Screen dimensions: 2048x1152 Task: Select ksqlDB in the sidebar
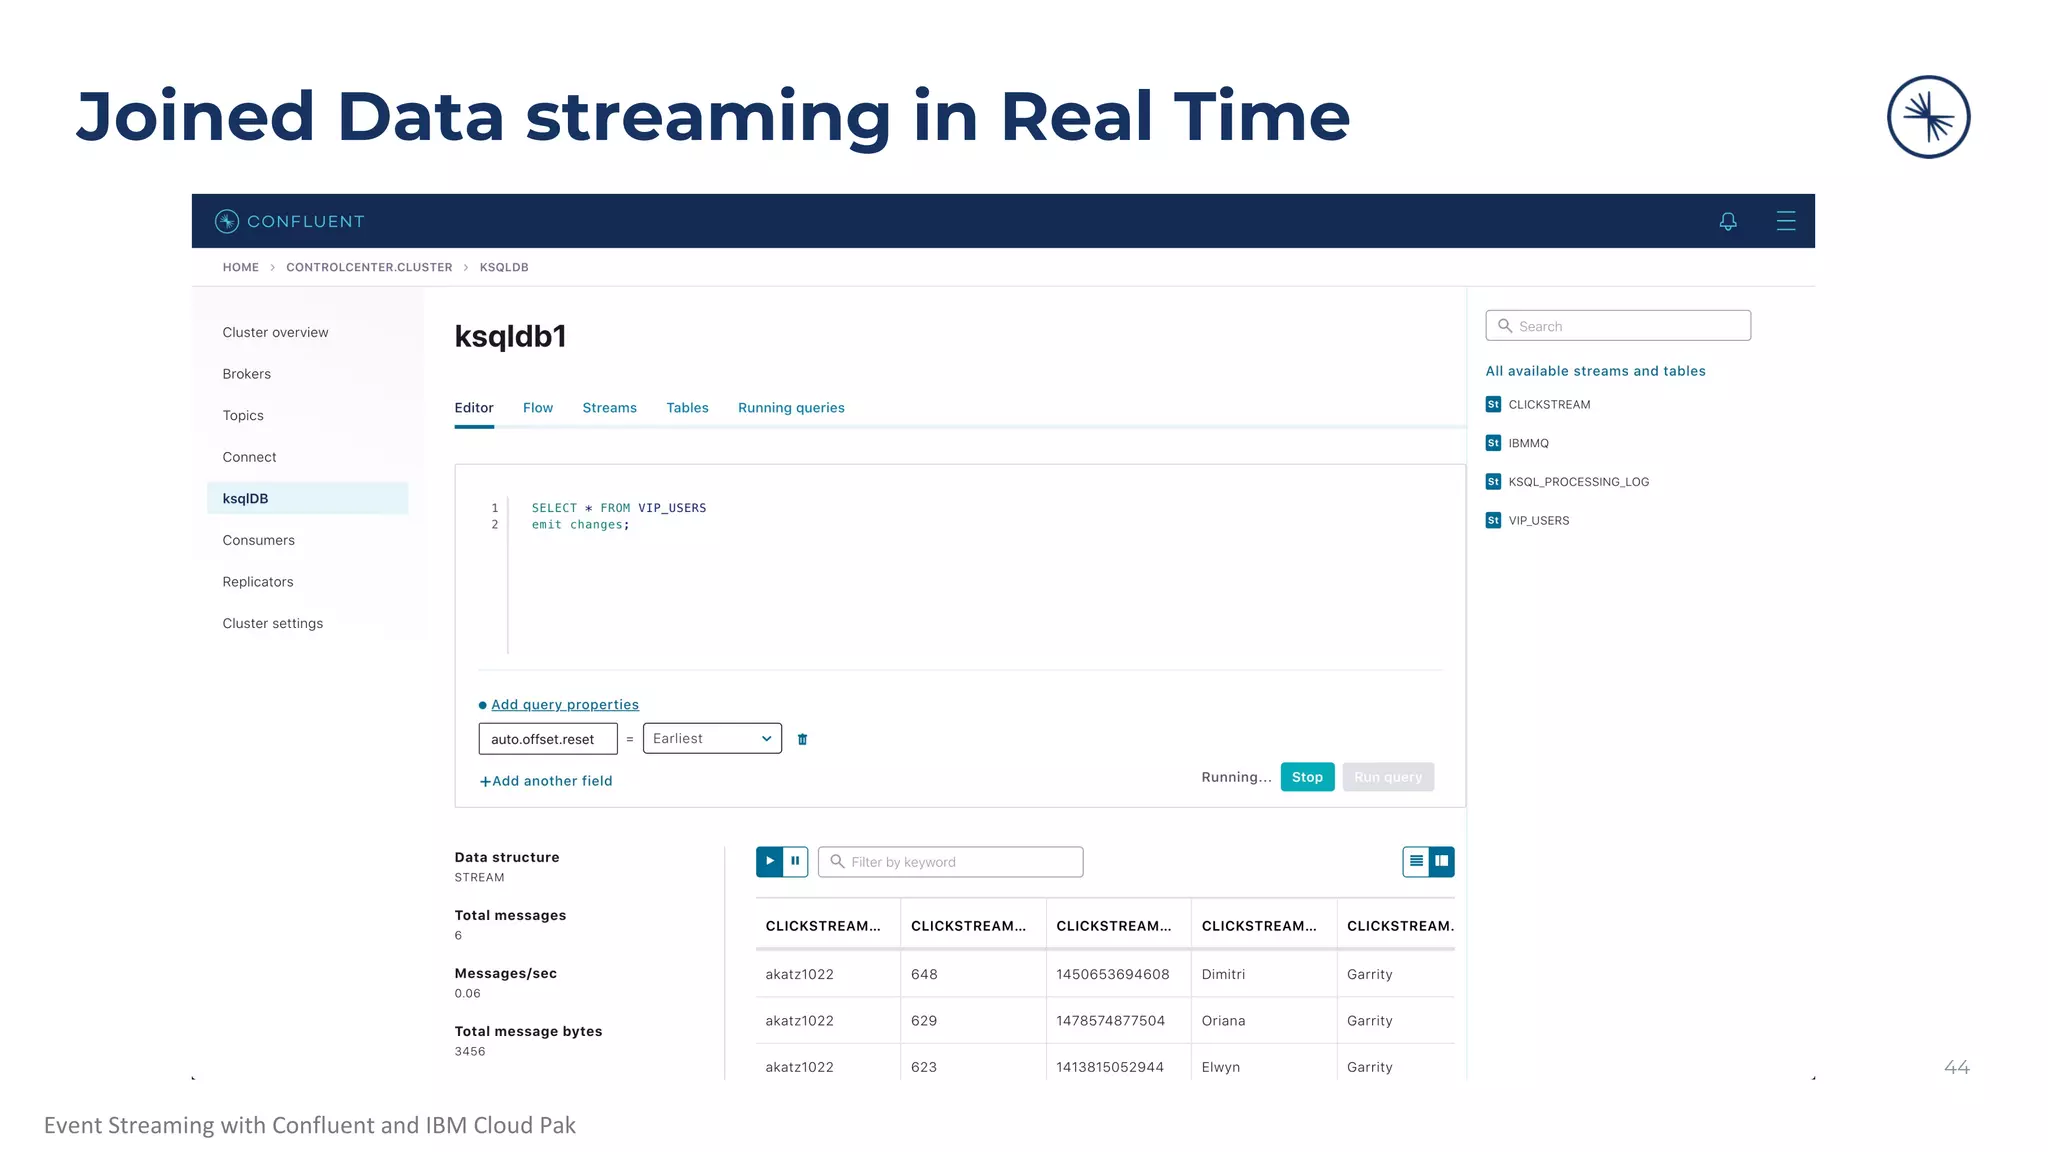coord(307,498)
